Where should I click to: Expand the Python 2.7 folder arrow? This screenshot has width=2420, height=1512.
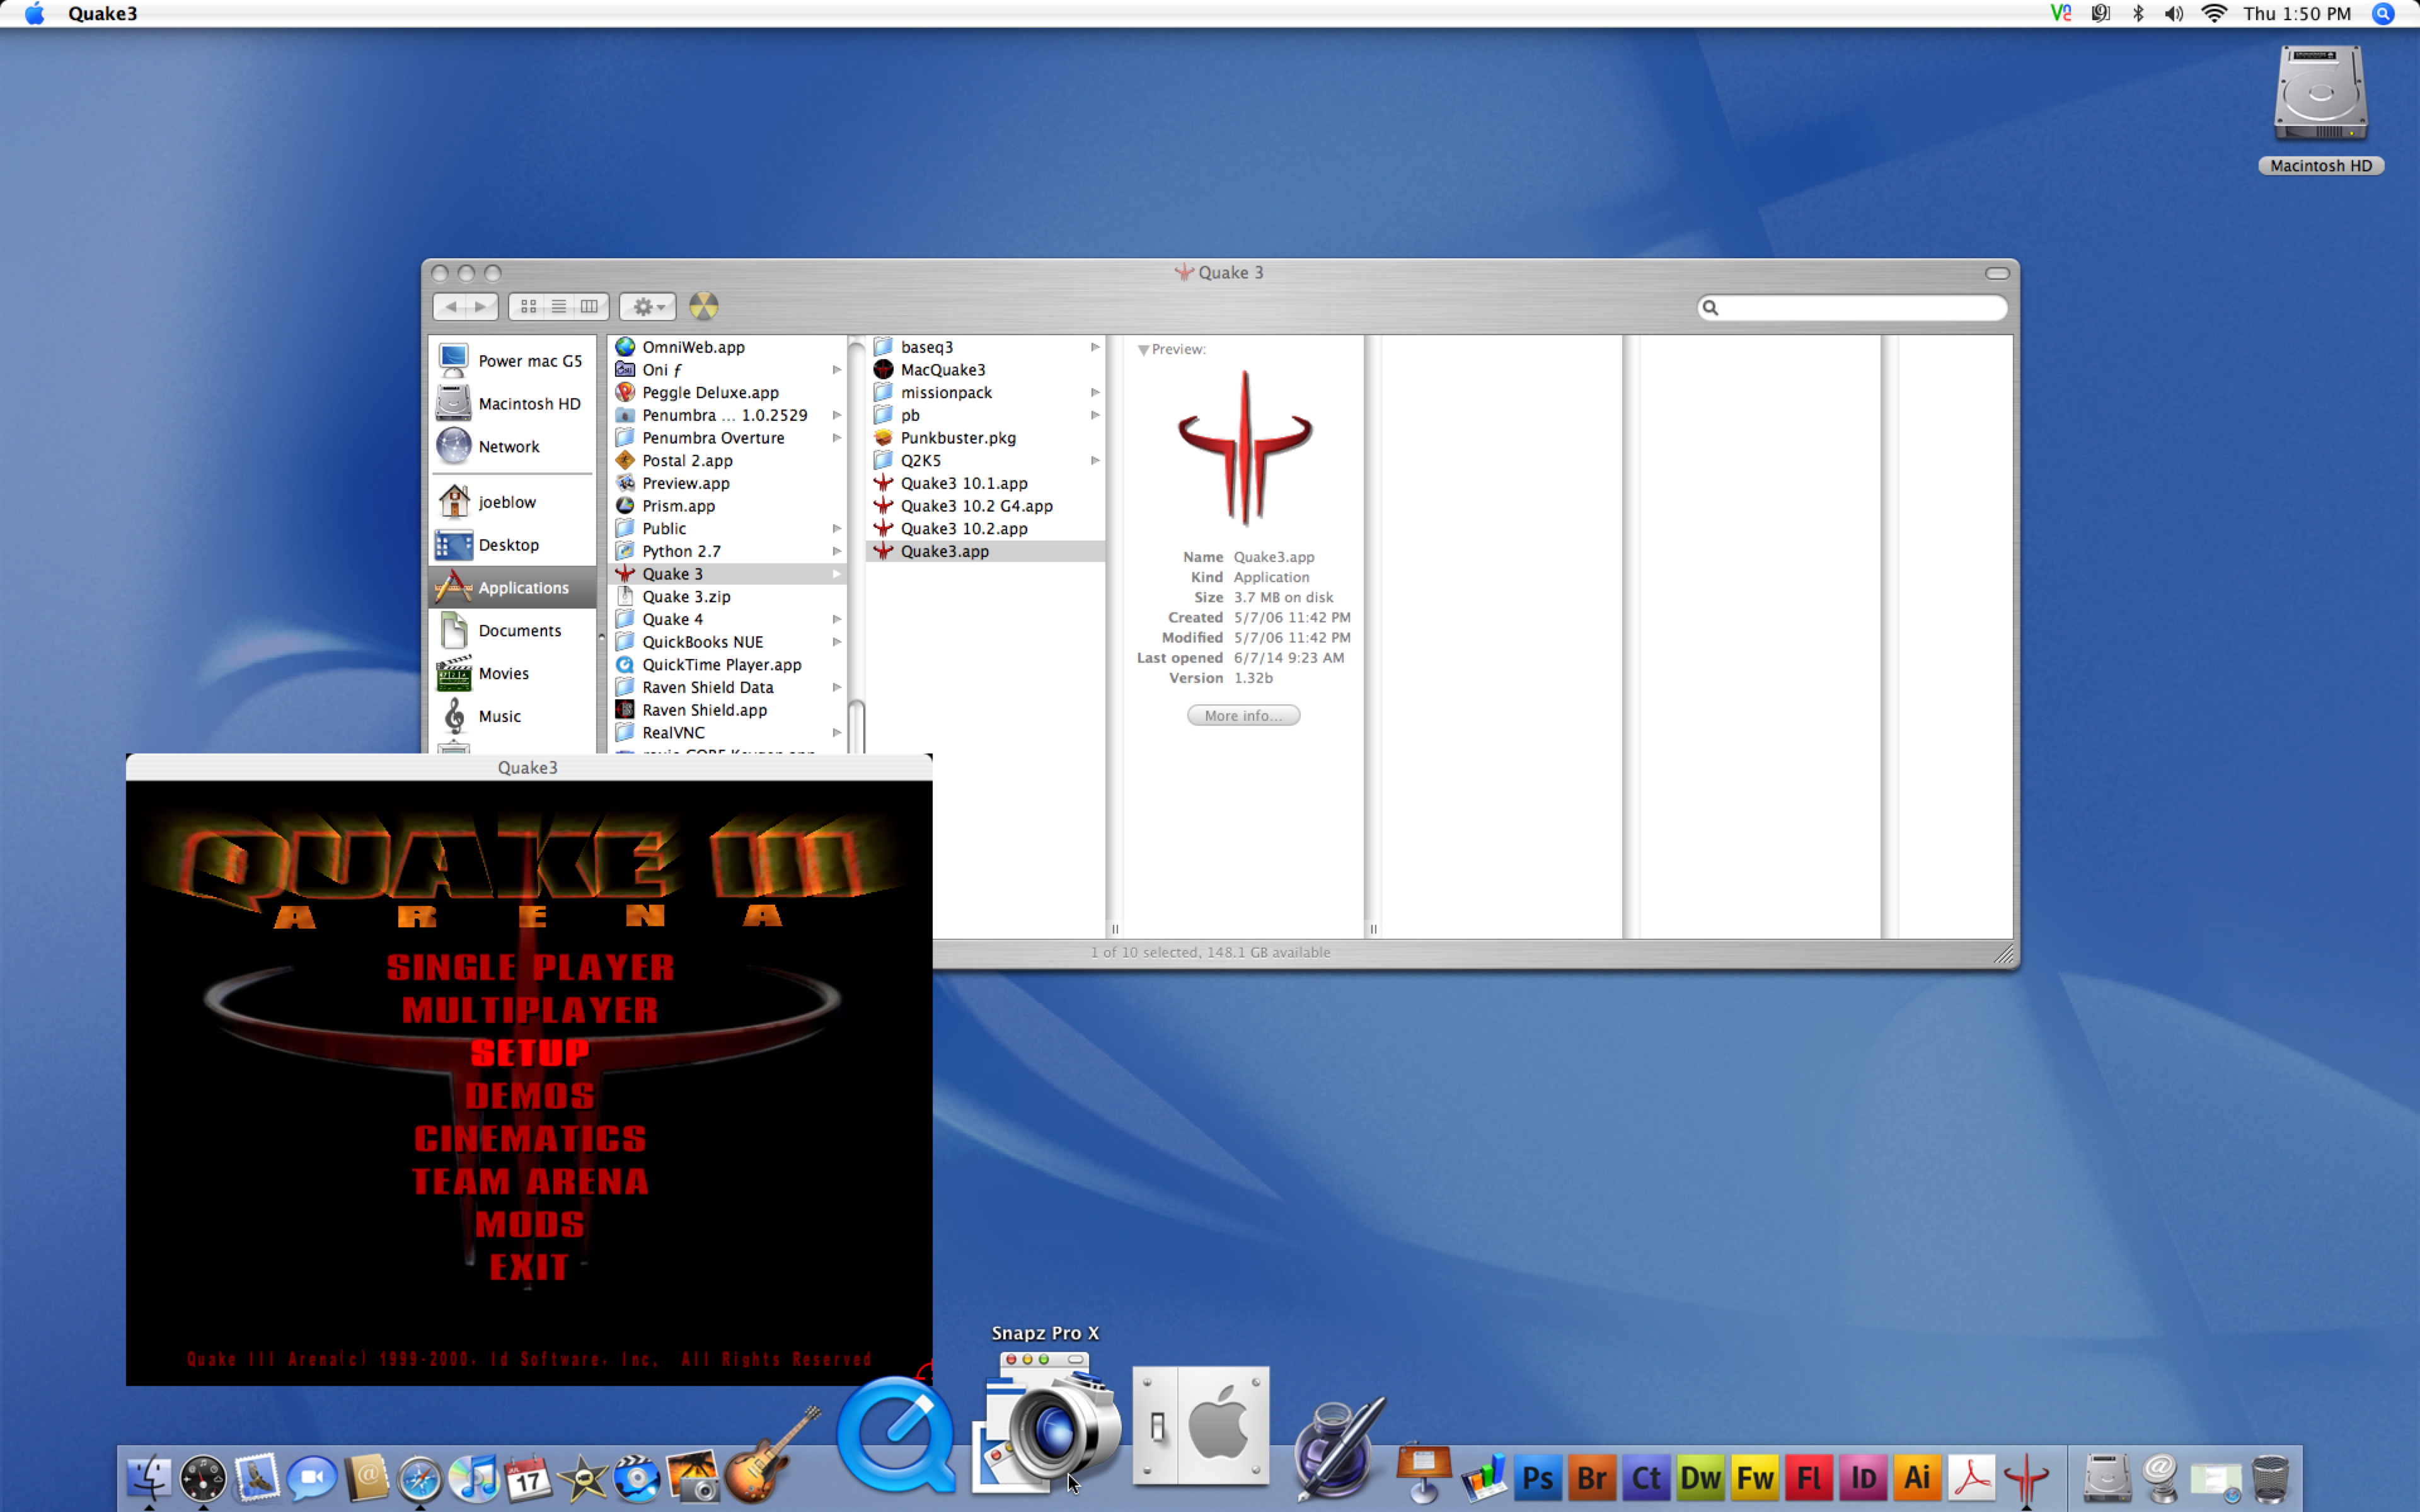click(x=836, y=551)
